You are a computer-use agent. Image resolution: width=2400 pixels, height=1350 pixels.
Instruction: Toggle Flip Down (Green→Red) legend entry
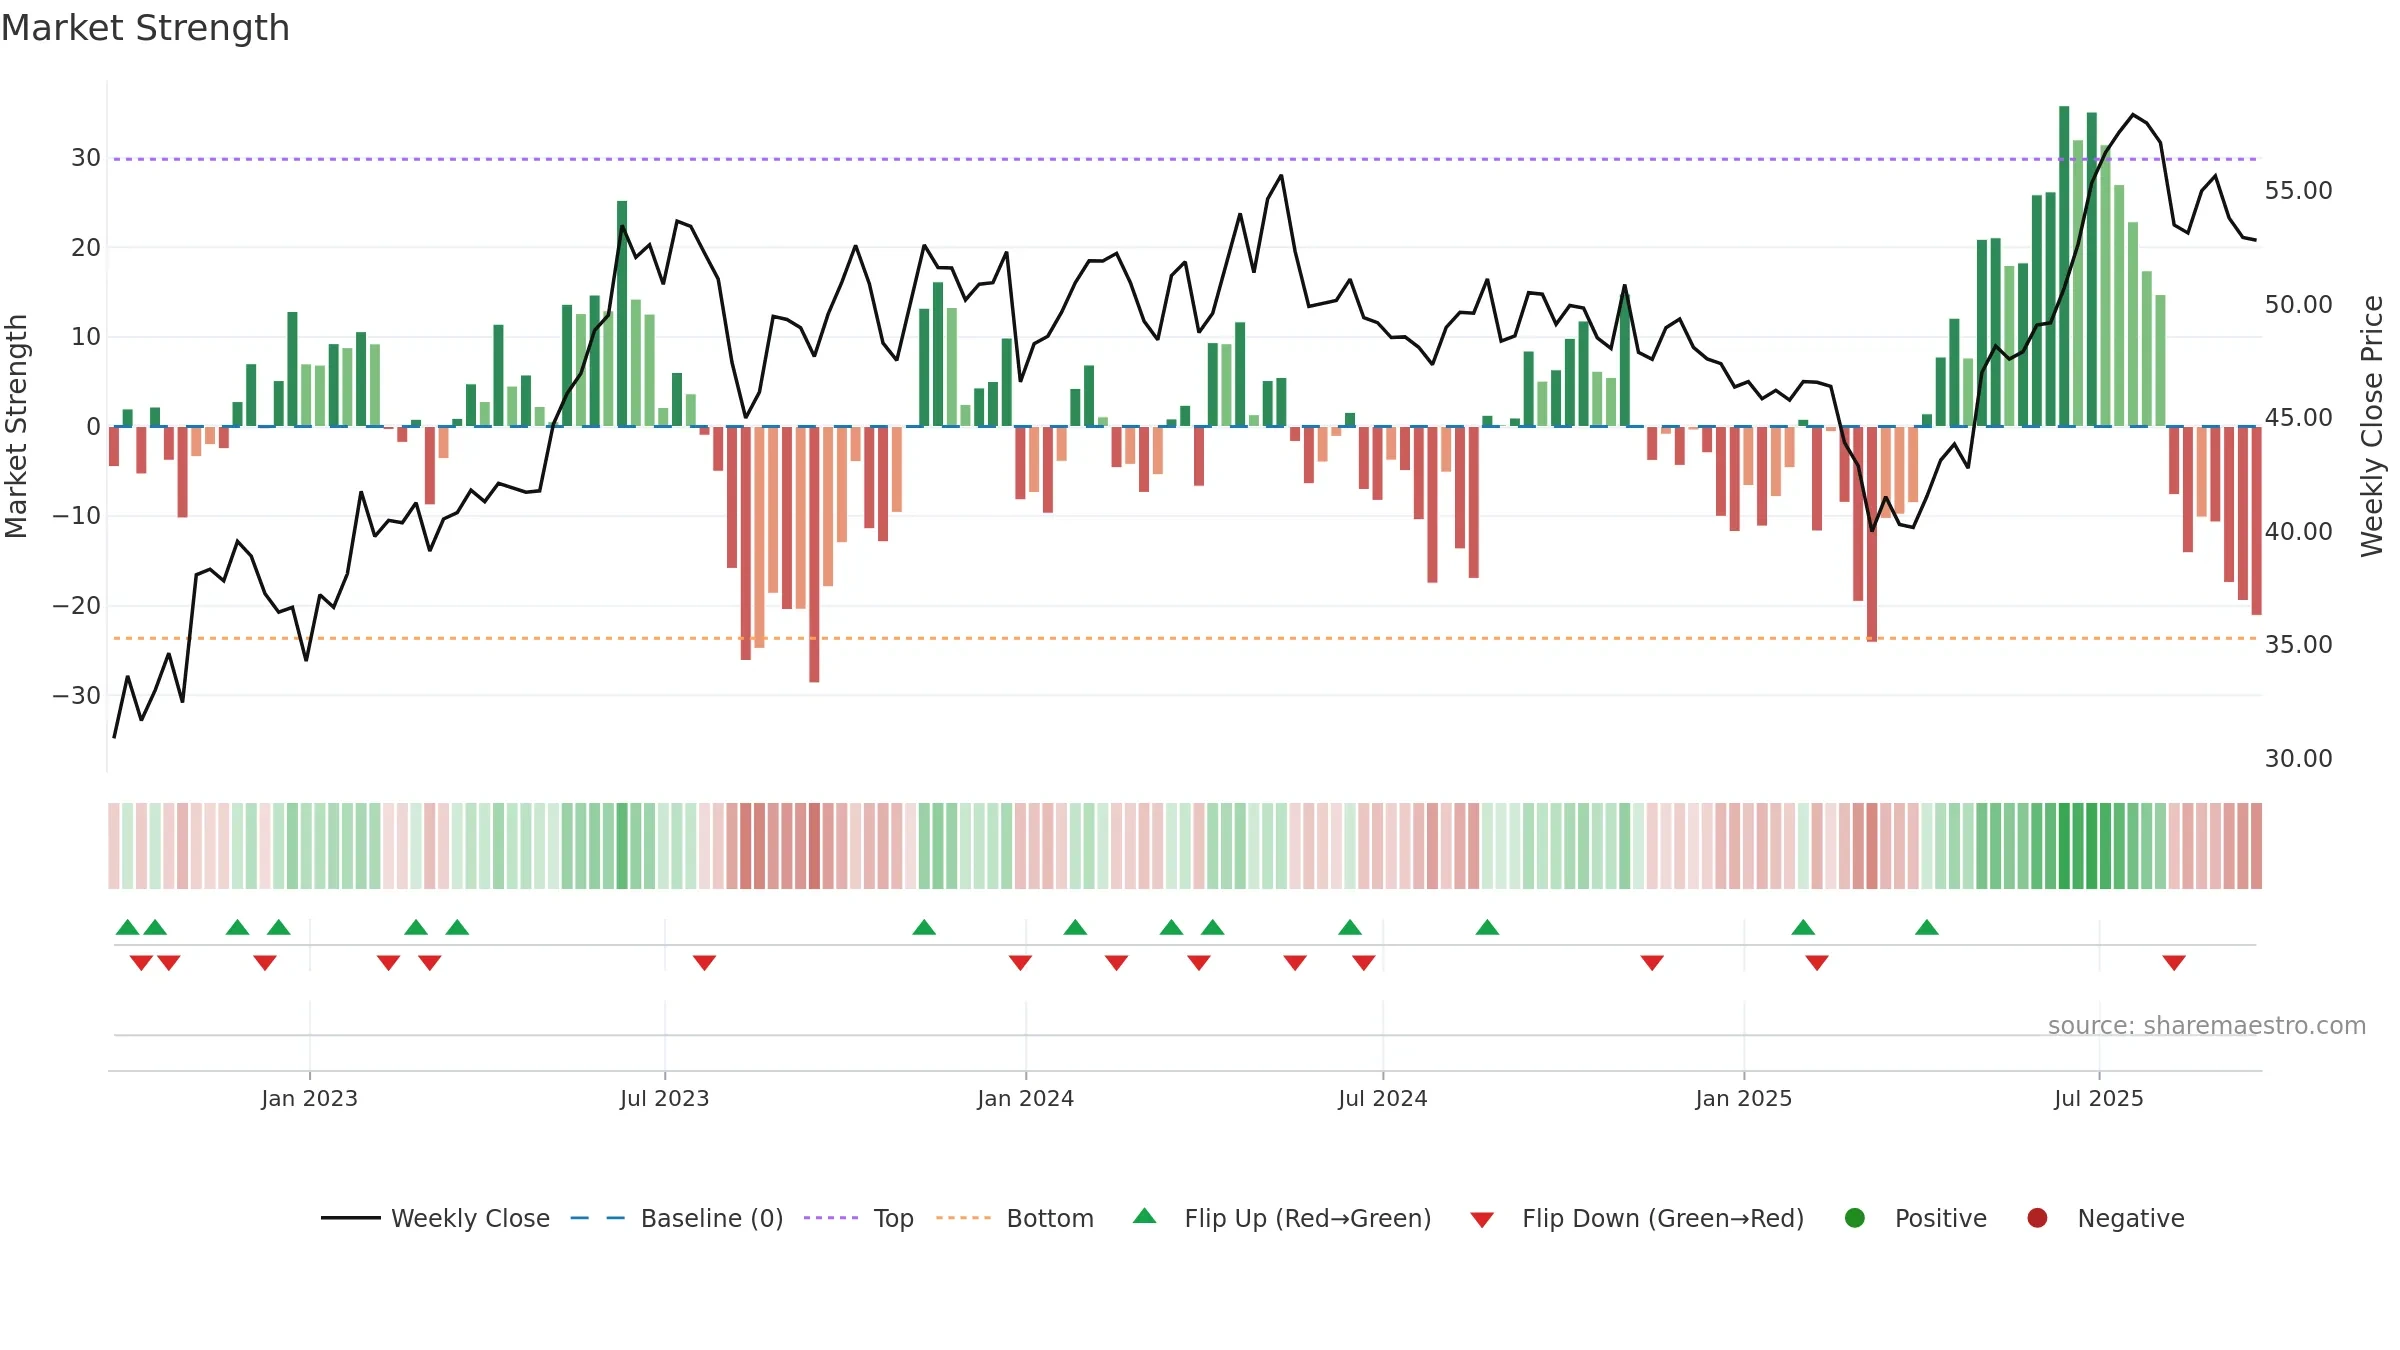1637,1218
